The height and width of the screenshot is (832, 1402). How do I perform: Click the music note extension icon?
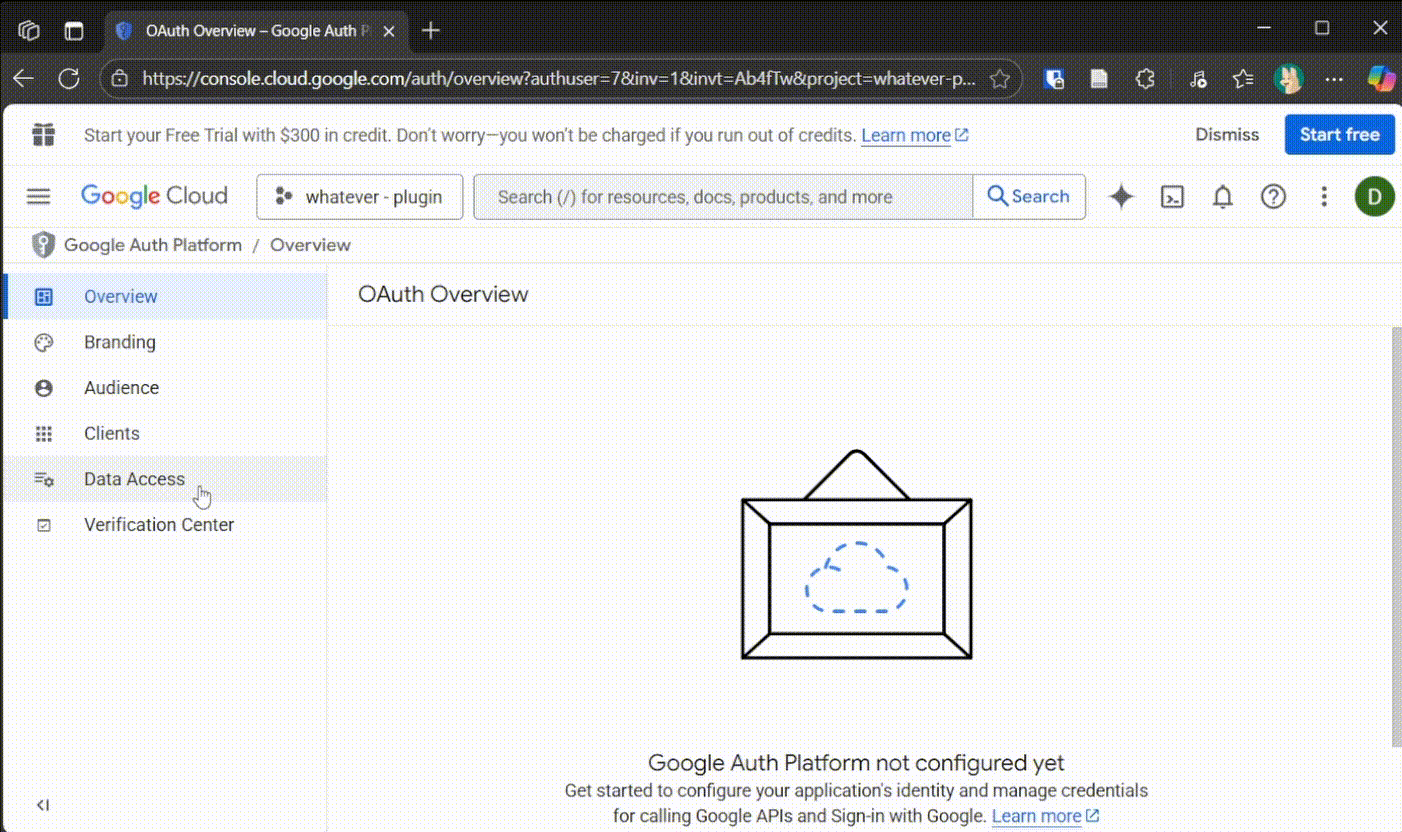tap(1198, 79)
